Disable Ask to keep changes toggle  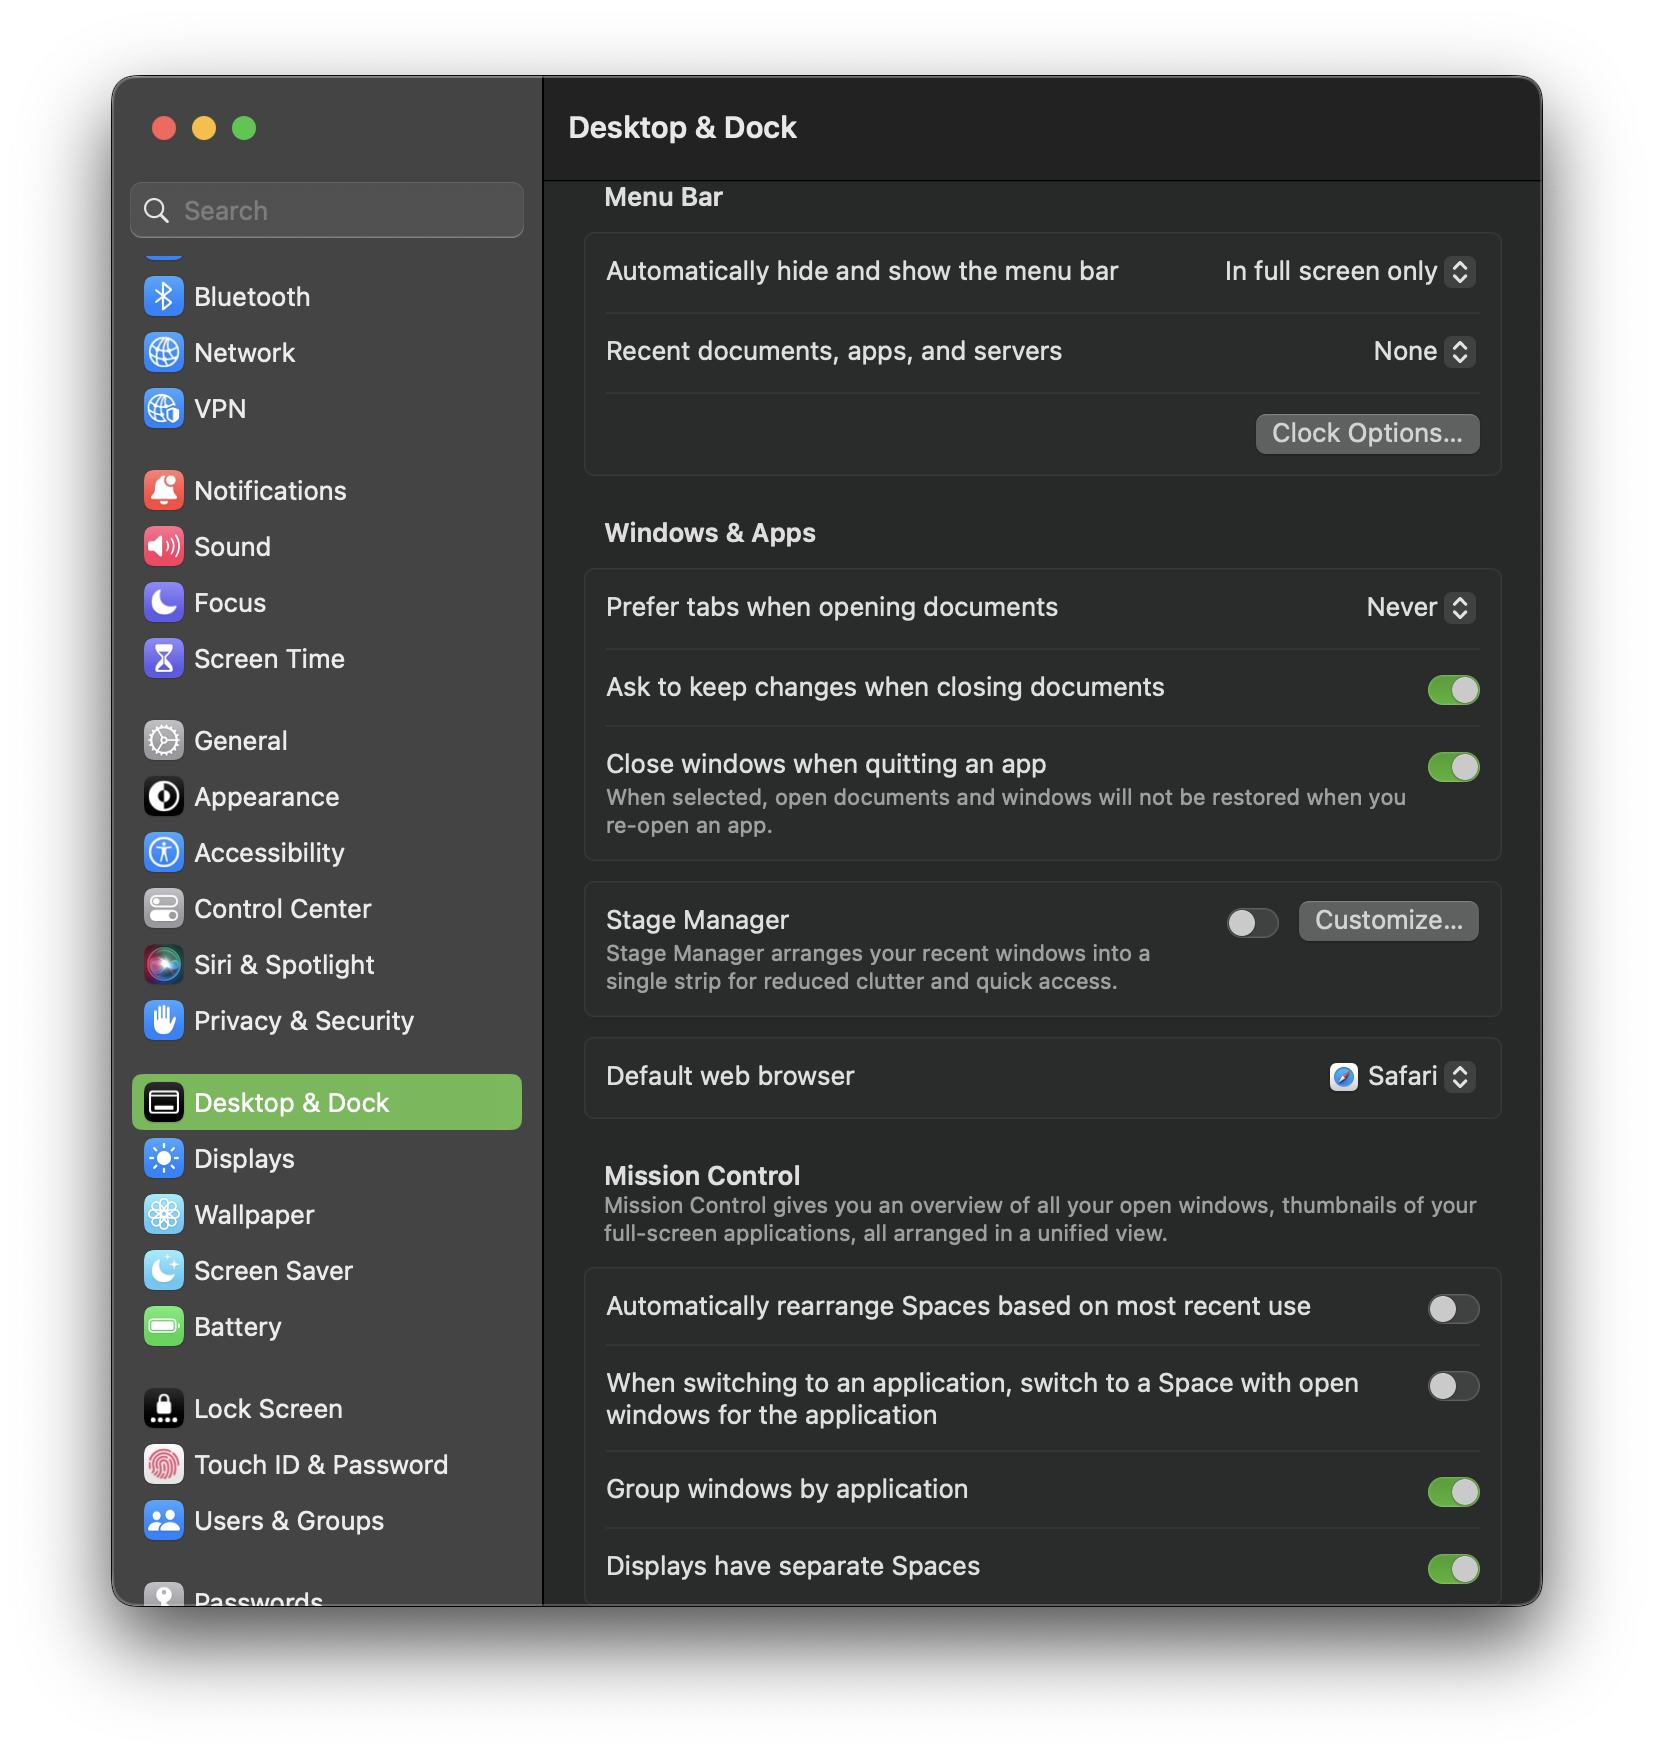point(1453,690)
